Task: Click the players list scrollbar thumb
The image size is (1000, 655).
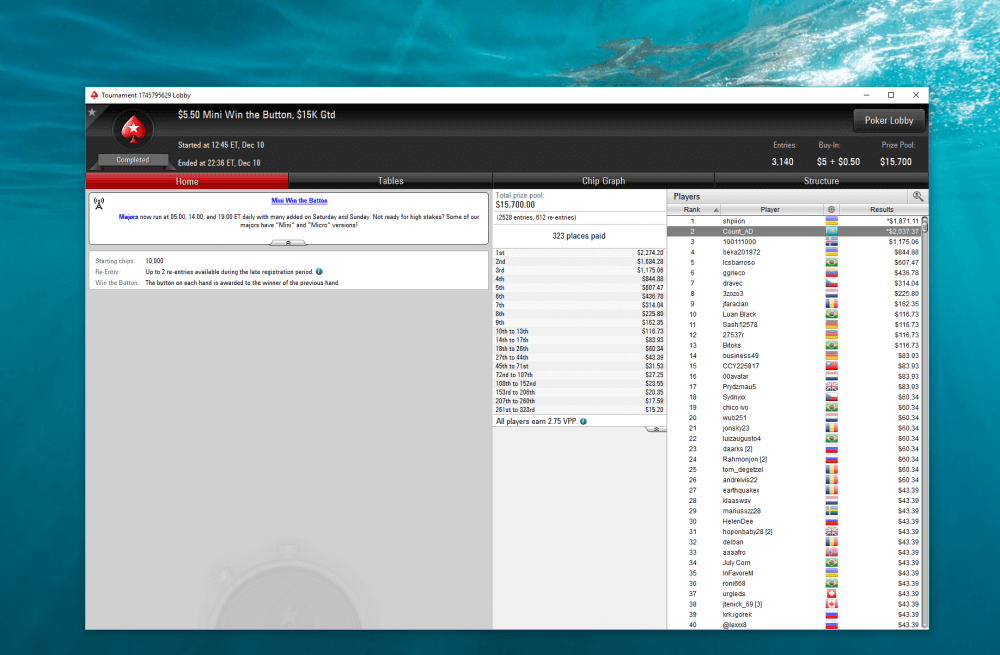Action: (924, 224)
